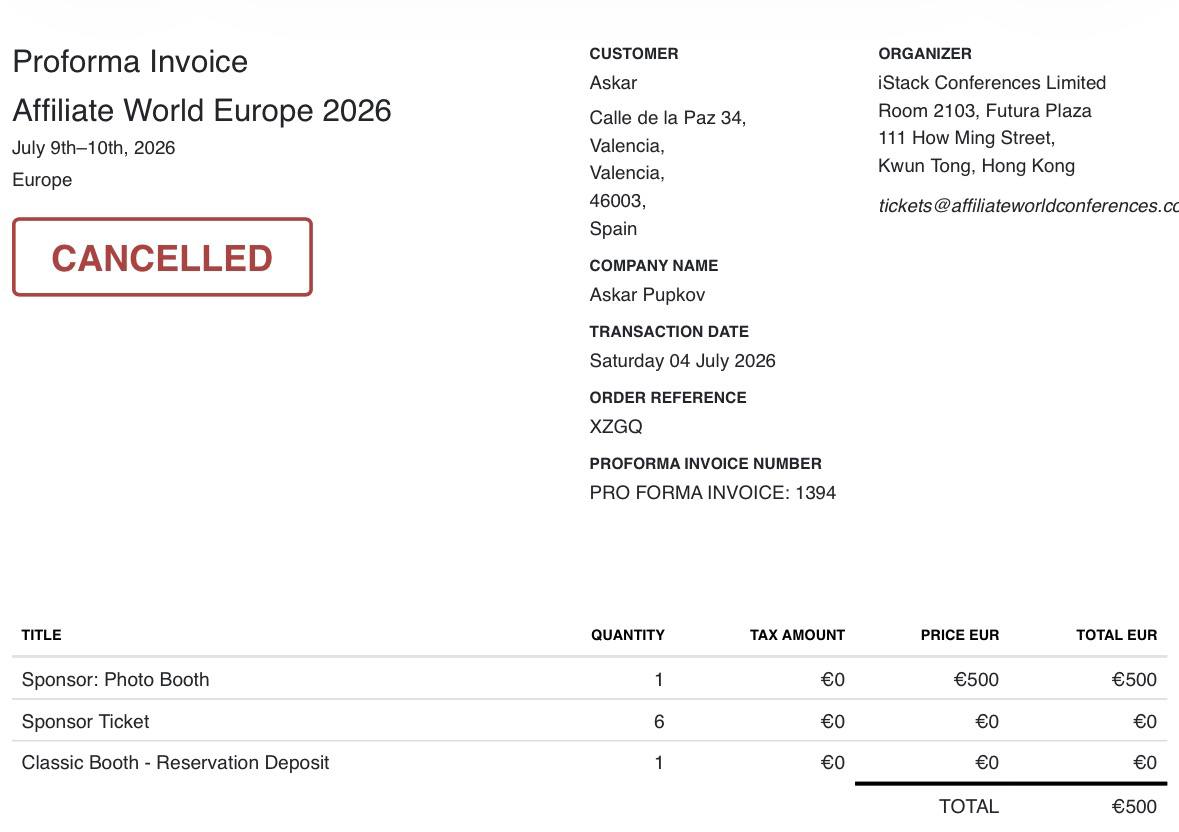Click Classic Booth - Reservation Deposit item
The height and width of the screenshot is (832, 1179).
tap(175, 763)
